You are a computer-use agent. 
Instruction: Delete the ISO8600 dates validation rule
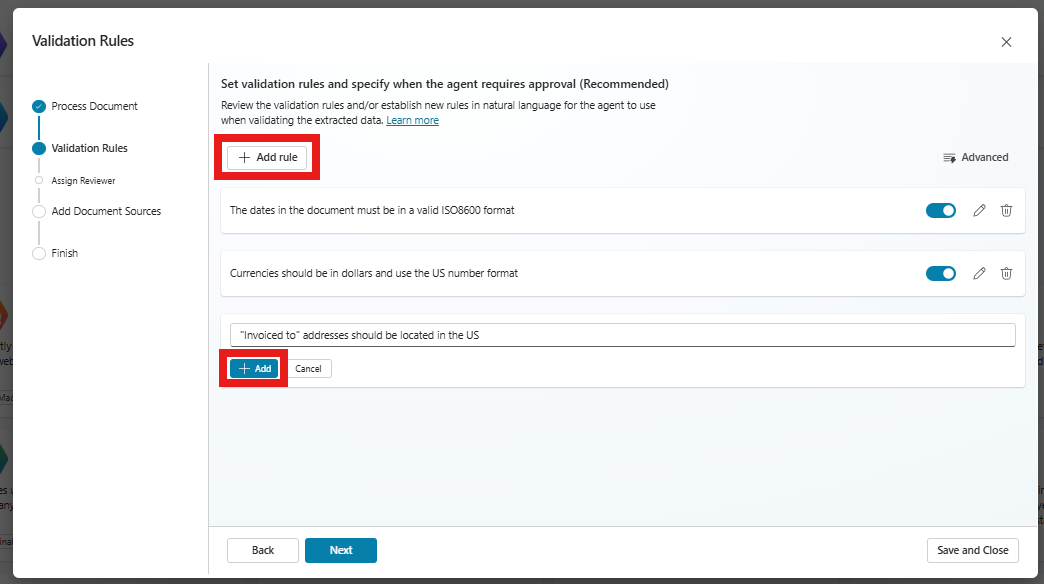click(1006, 211)
